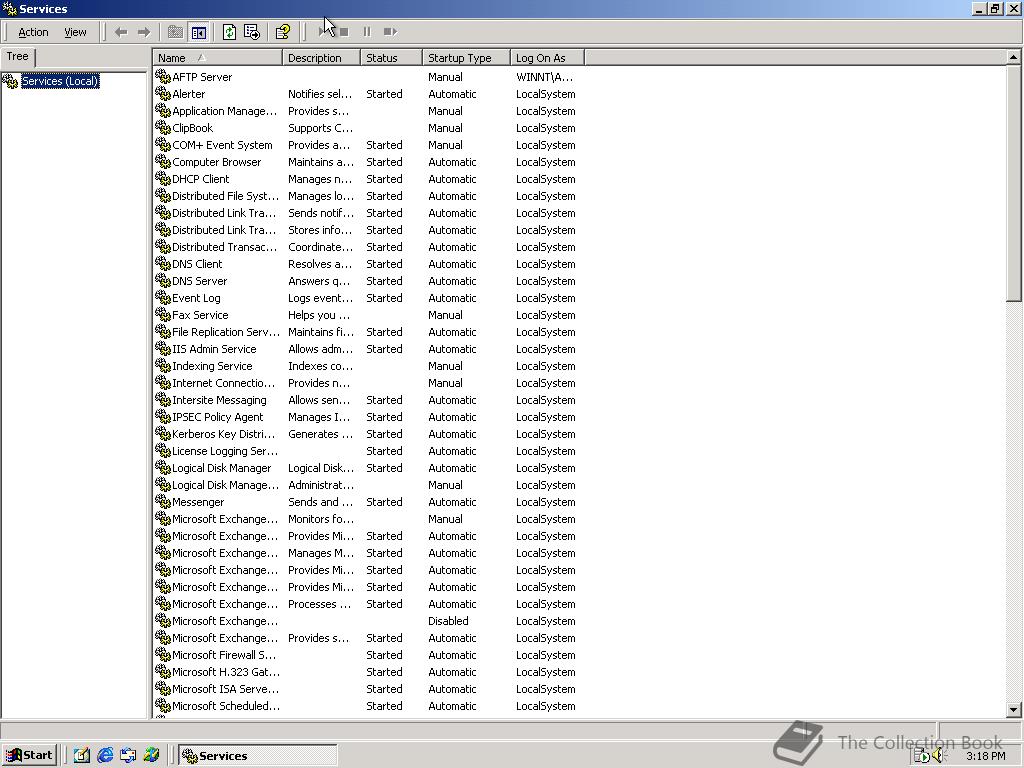1024x768 pixels.
Task: Sort by the Startup Type column header
Action: (466, 58)
